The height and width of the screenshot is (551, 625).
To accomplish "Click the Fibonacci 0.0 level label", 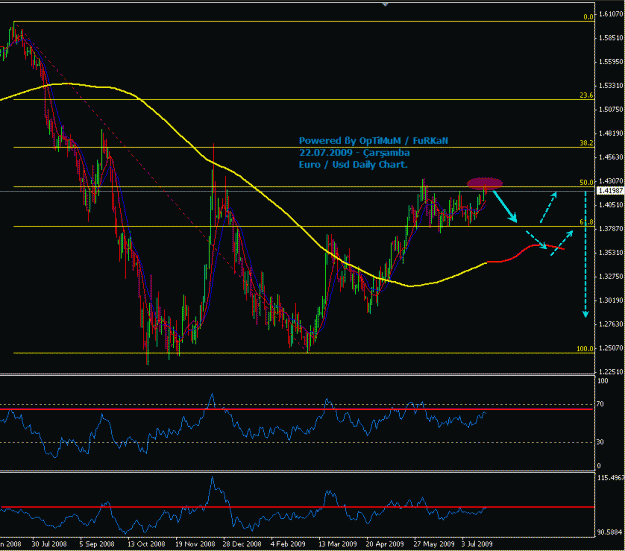I will [588, 17].
